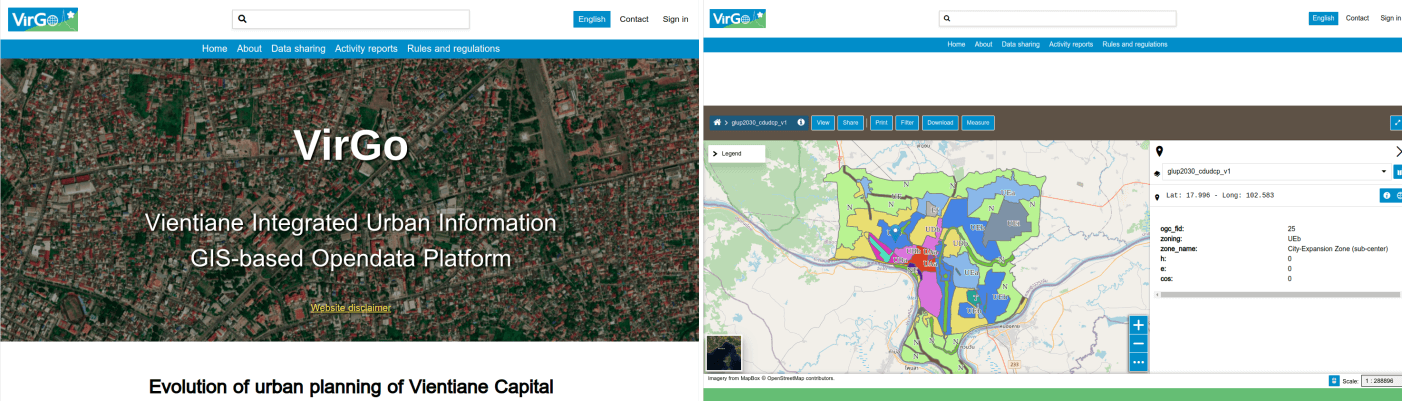Click the Share toolbar button
This screenshot has height=401, width=1402.
tap(851, 123)
